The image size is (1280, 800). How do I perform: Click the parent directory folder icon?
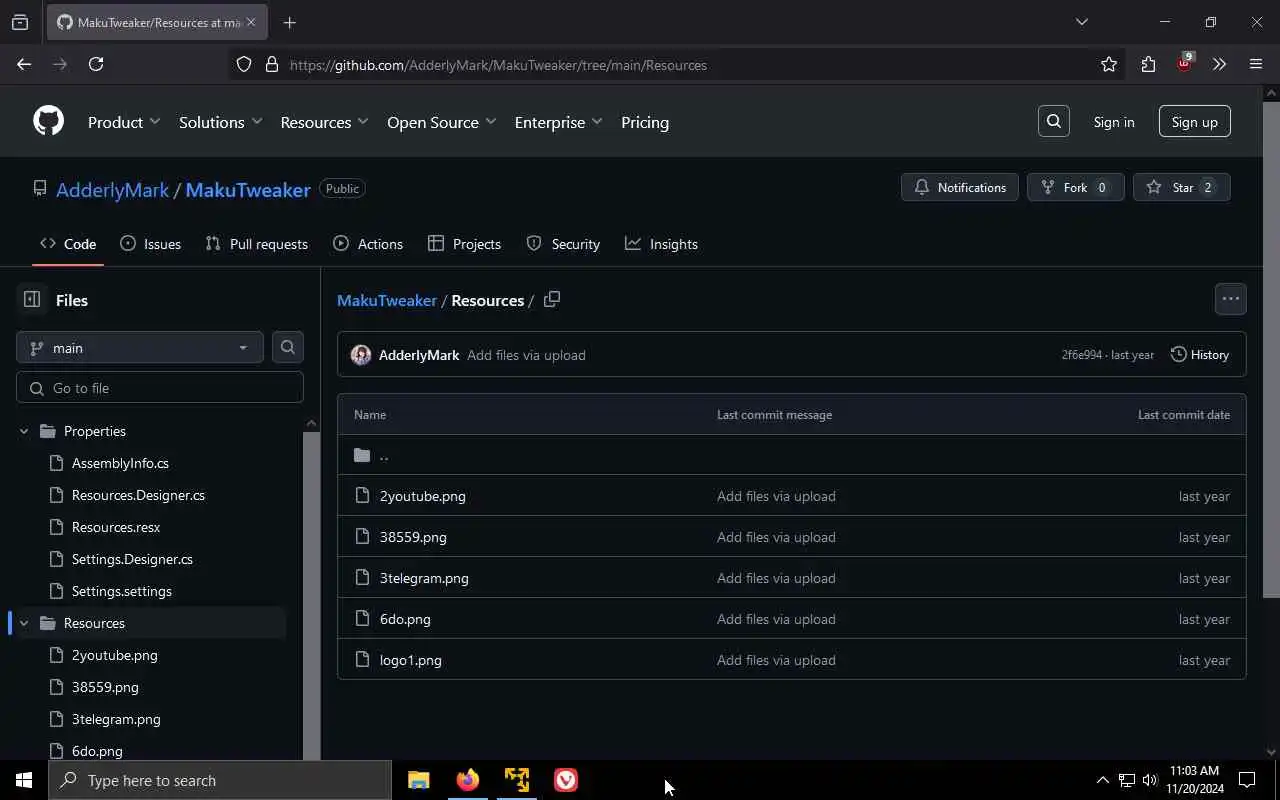point(362,455)
